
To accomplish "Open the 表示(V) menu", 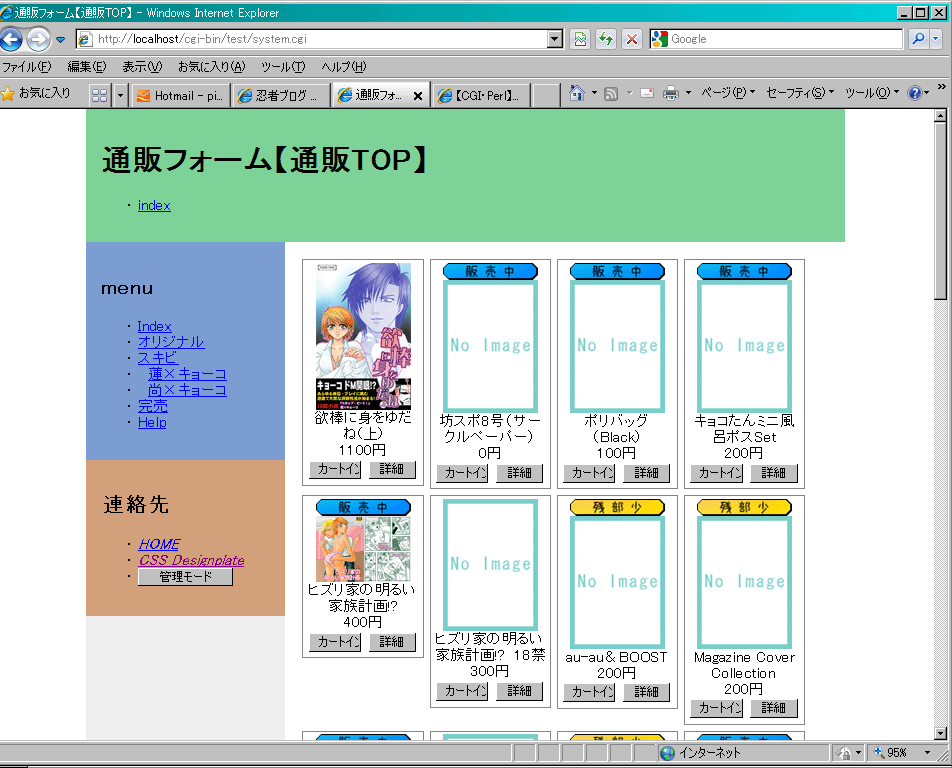I will pos(142,67).
